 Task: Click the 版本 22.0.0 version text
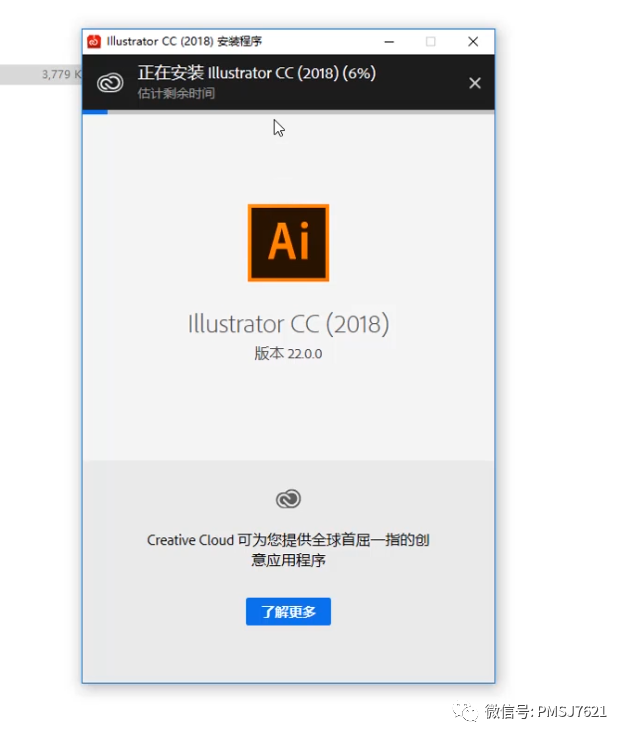coord(288,353)
